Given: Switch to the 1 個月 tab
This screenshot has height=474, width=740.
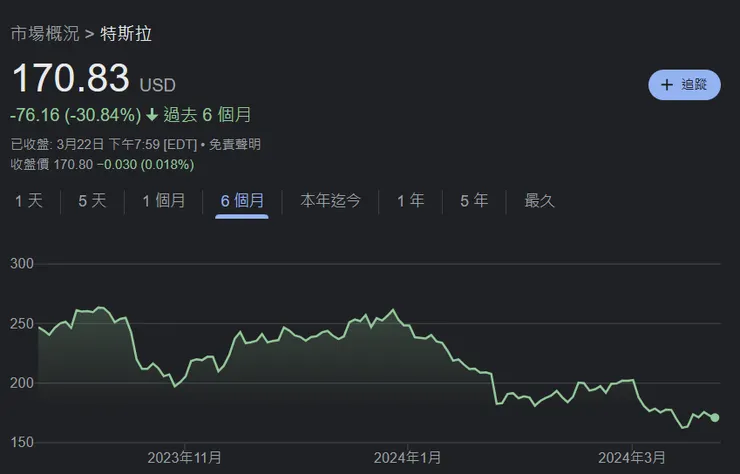Looking at the screenshot, I should [x=164, y=201].
